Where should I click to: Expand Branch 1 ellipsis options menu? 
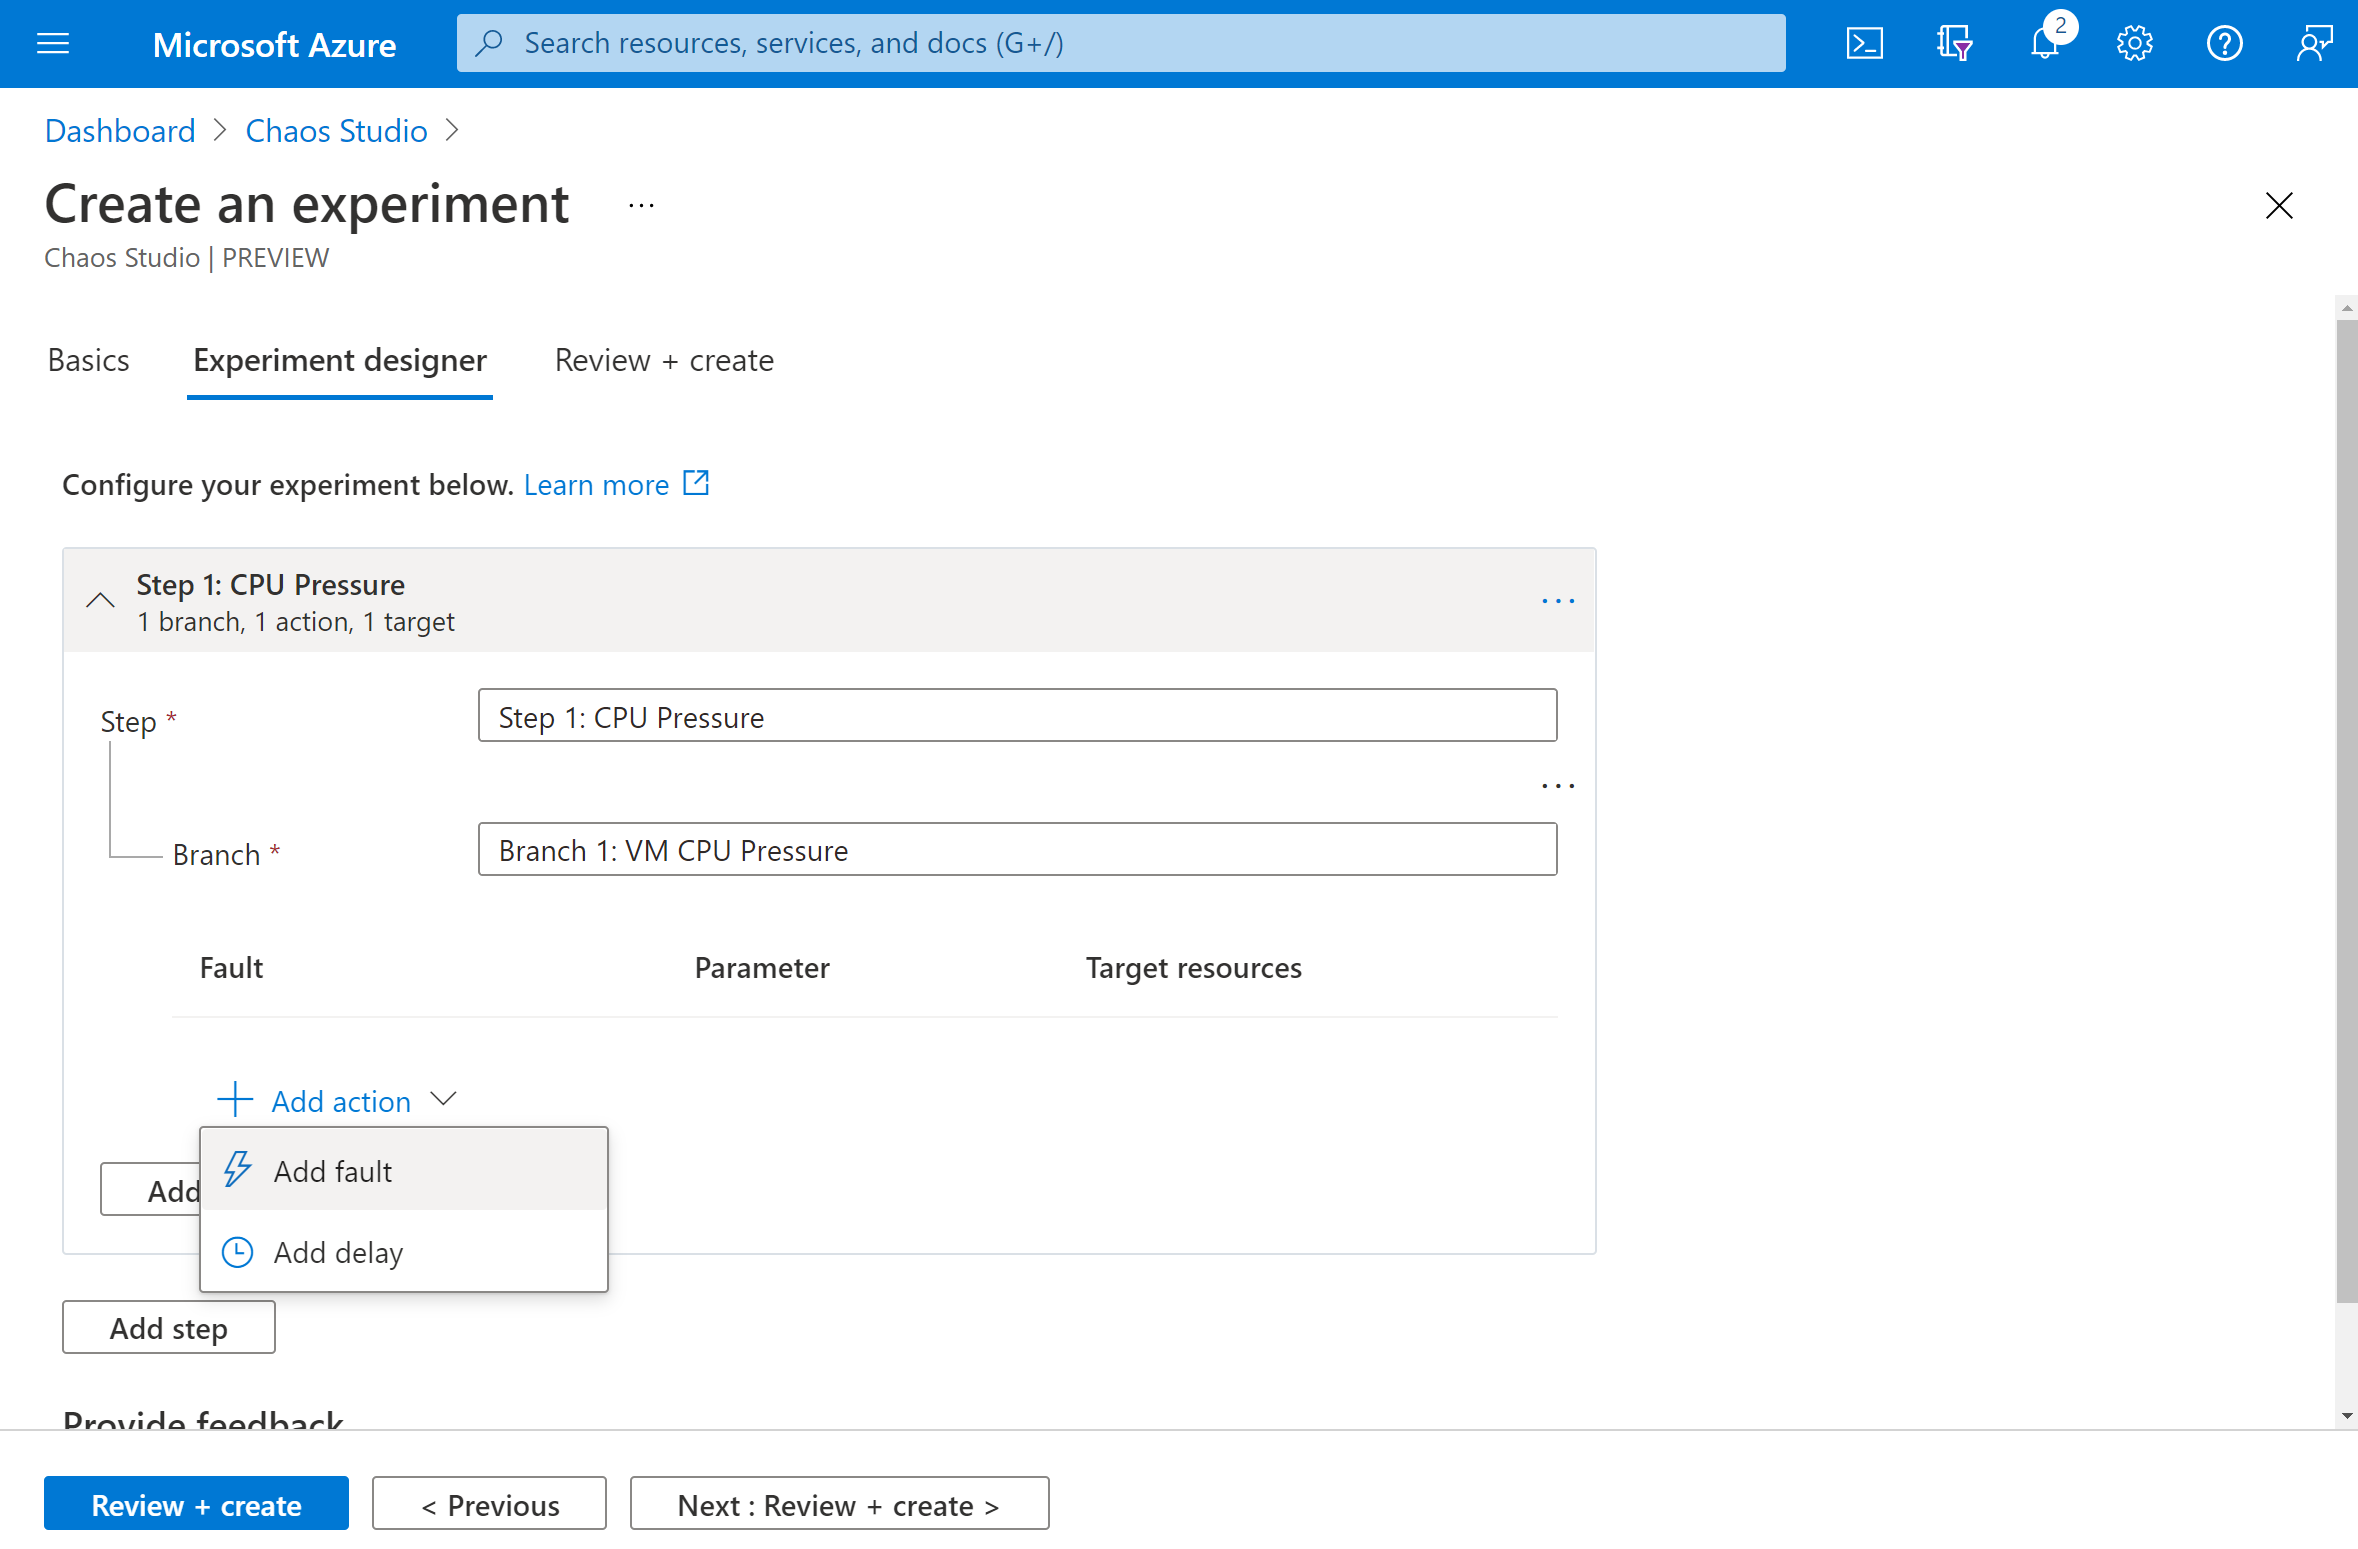point(1554,785)
